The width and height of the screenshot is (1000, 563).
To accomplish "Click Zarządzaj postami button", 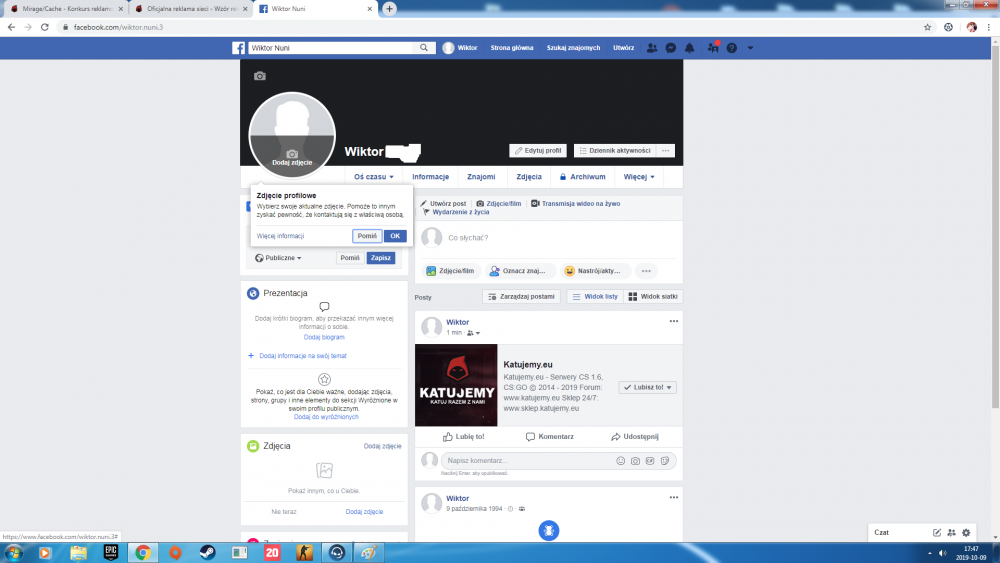I will 522,296.
